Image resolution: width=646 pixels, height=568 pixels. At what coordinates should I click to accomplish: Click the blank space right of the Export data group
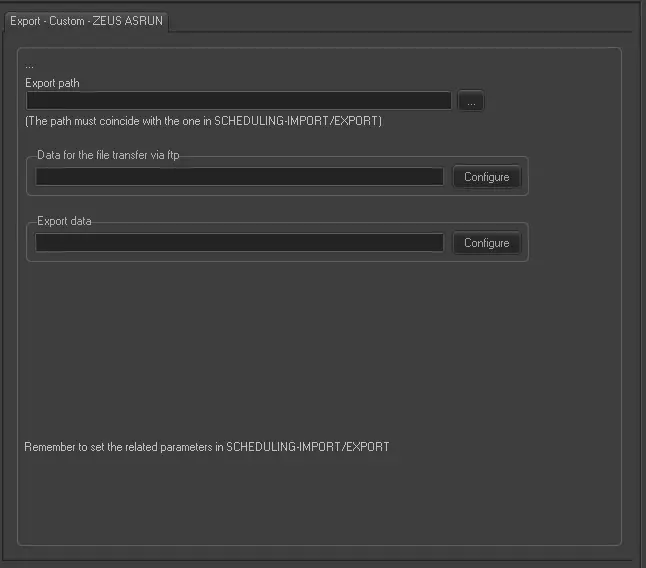pyautogui.click(x=575, y=242)
